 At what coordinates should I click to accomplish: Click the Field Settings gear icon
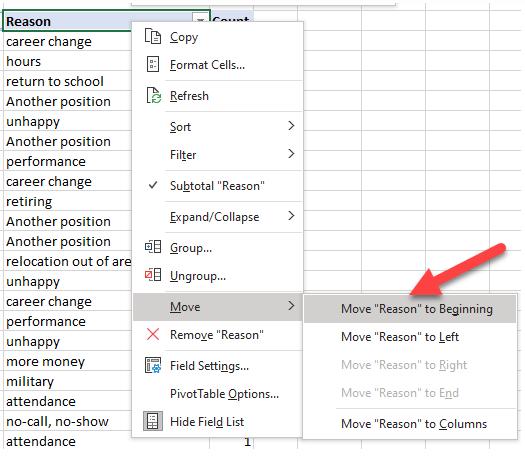[153, 365]
